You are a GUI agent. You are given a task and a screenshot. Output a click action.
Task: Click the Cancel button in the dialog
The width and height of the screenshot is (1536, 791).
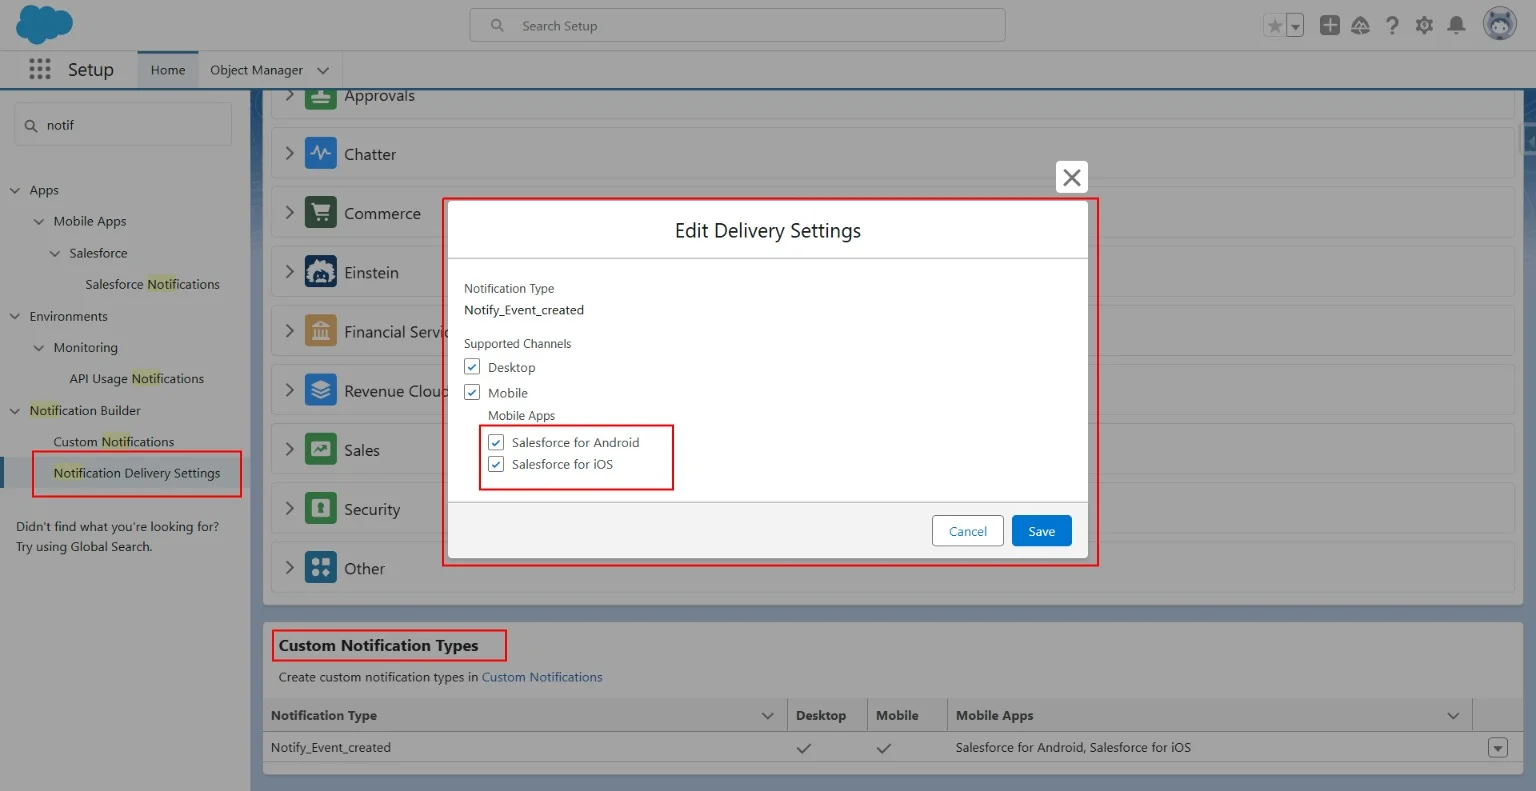(x=967, y=531)
